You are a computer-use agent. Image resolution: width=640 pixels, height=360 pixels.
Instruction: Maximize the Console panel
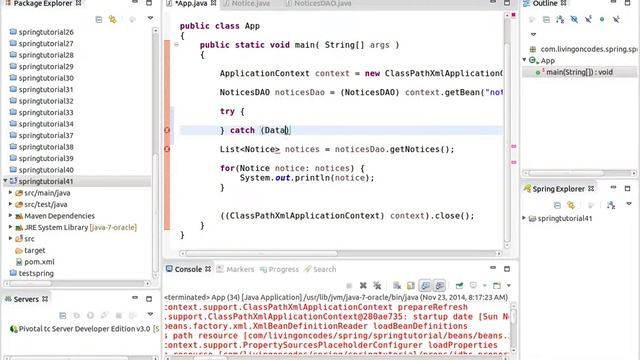[x=507, y=269]
